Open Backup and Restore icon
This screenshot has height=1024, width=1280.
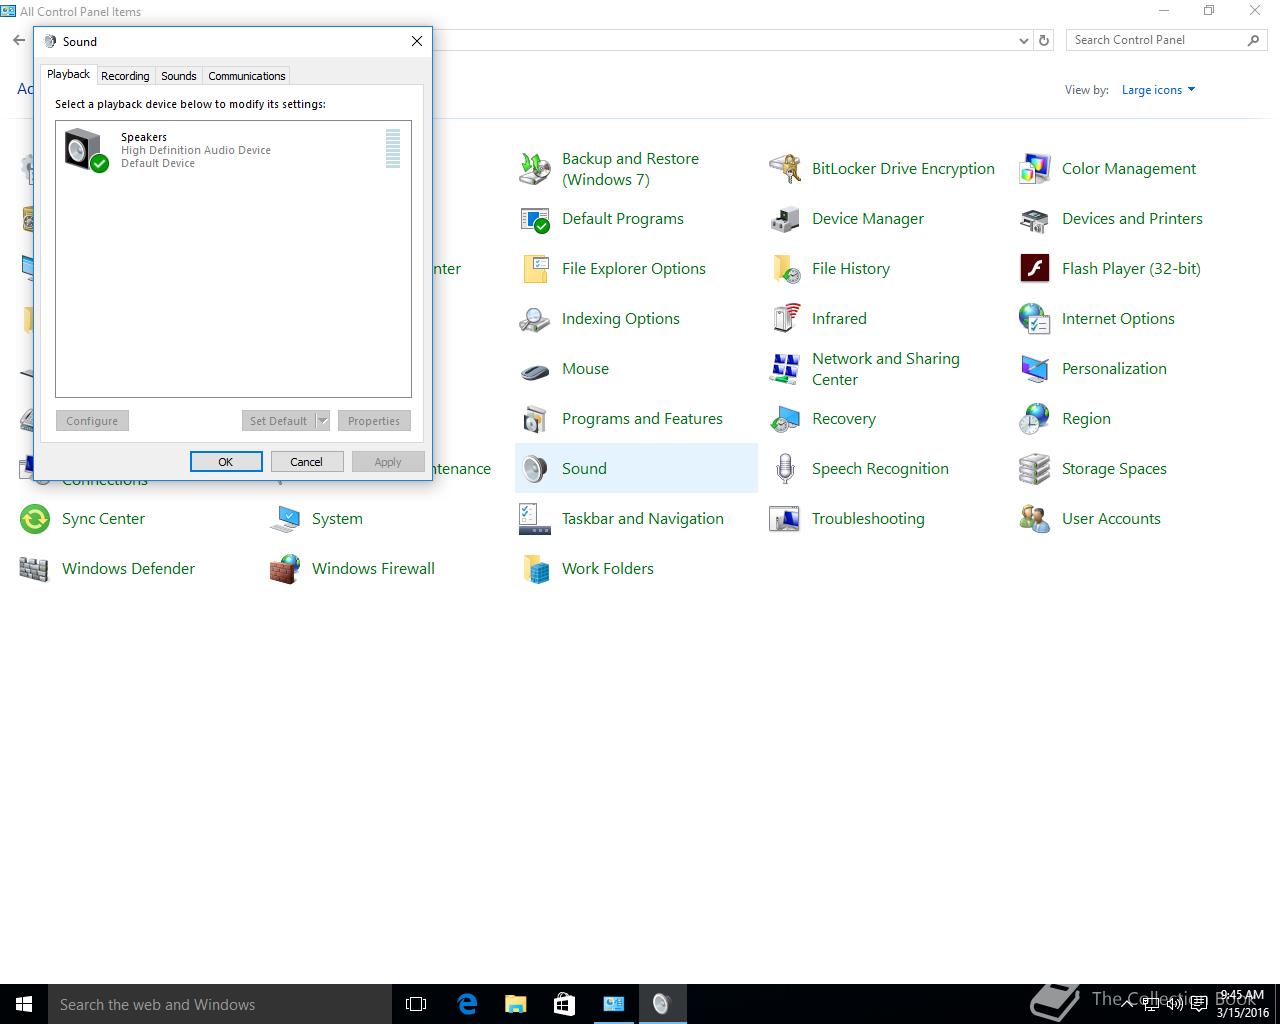[535, 169]
